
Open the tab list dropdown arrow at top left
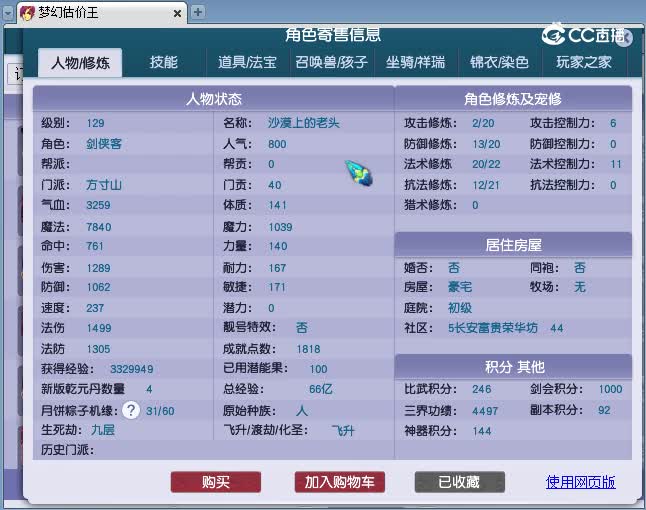click(x=8, y=13)
